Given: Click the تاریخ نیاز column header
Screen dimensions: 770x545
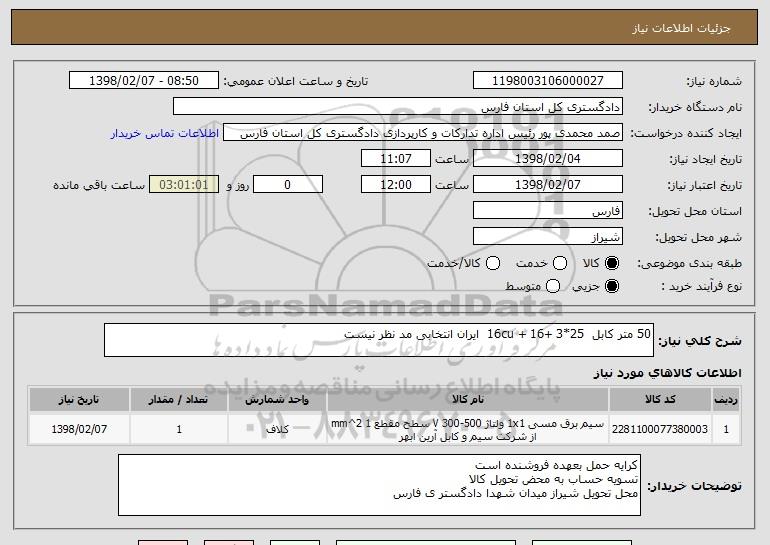Looking at the screenshot, I should (x=79, y=400).
